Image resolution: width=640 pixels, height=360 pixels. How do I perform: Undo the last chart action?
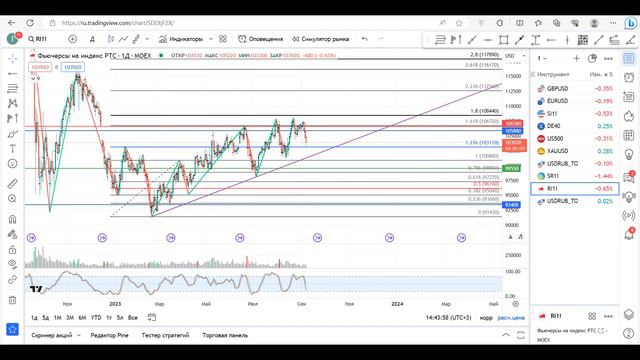click(365, 39)
